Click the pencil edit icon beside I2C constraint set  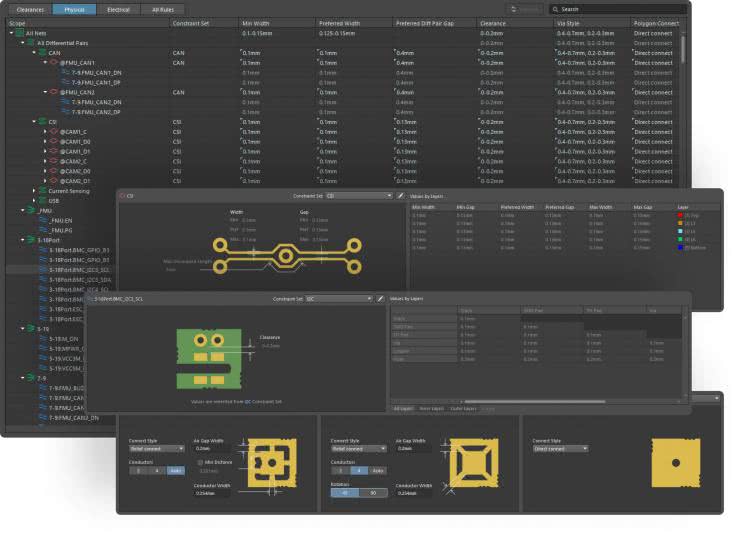tap(380, 298)
